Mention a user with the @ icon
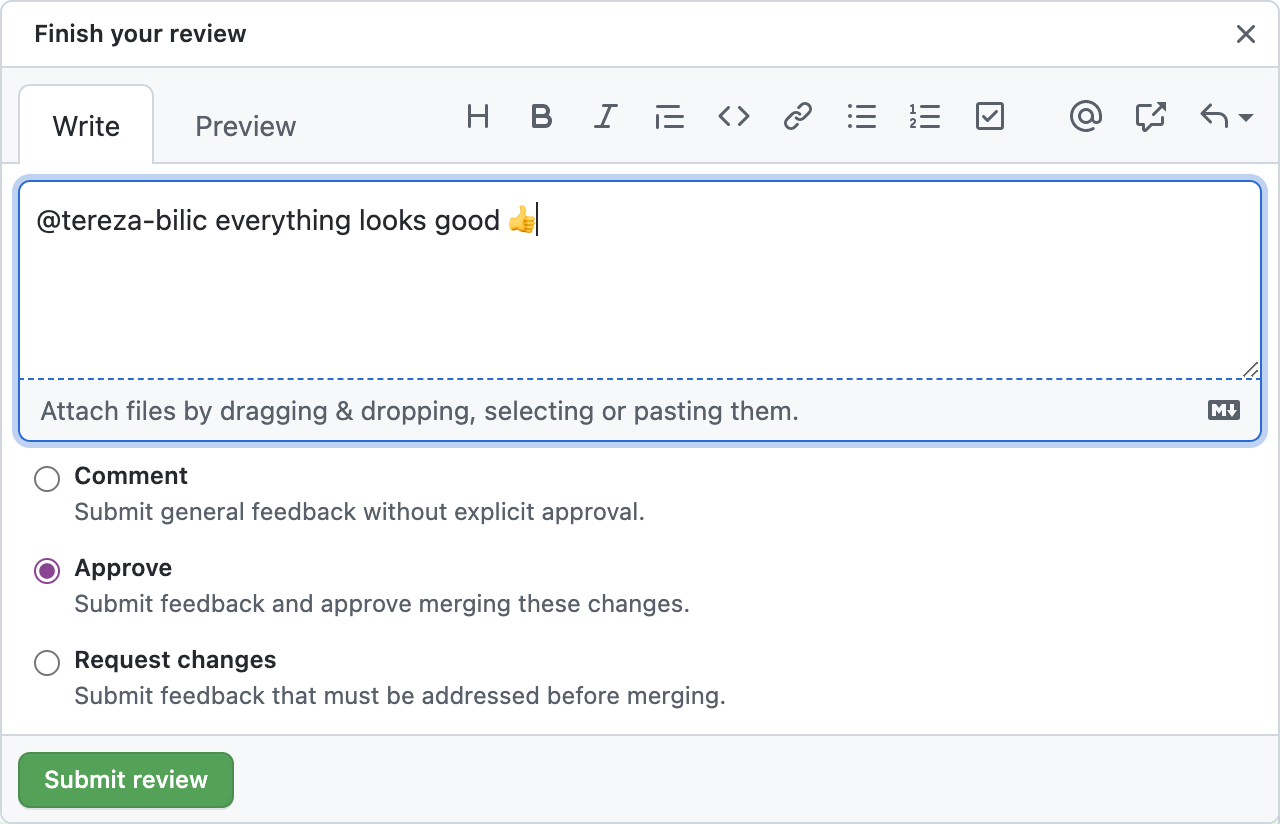 (x=1085, y=117)
